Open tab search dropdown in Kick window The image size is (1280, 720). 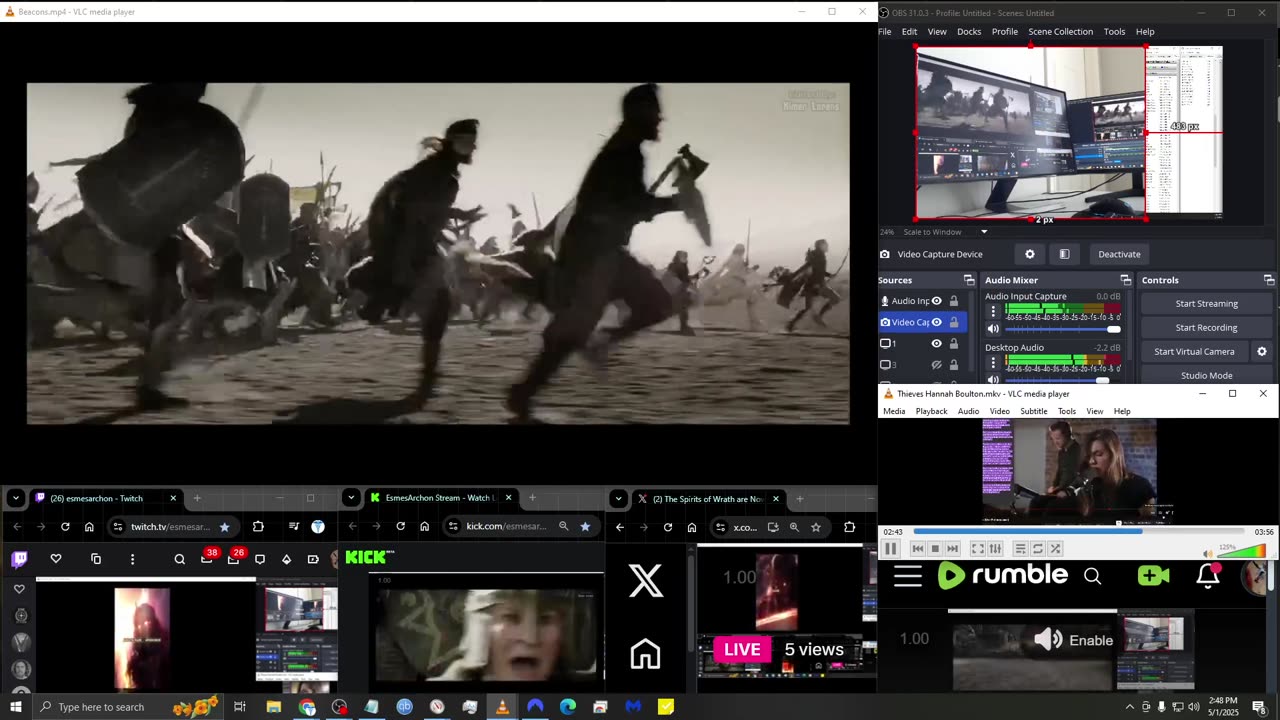(351, 498)
